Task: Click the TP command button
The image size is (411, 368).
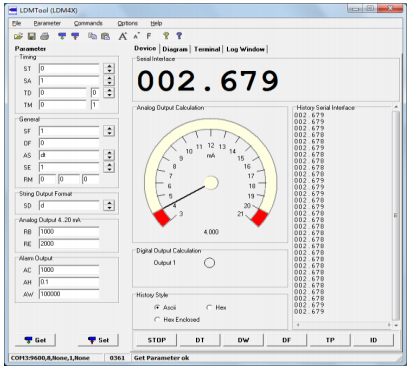Action: [x=330, y=340]
